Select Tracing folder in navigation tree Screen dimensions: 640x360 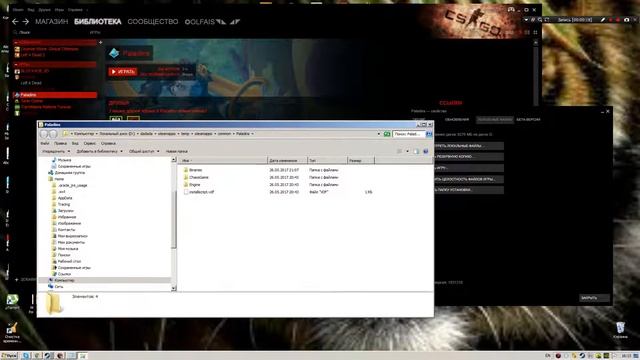pyautogui.click(x=64, y=204)
